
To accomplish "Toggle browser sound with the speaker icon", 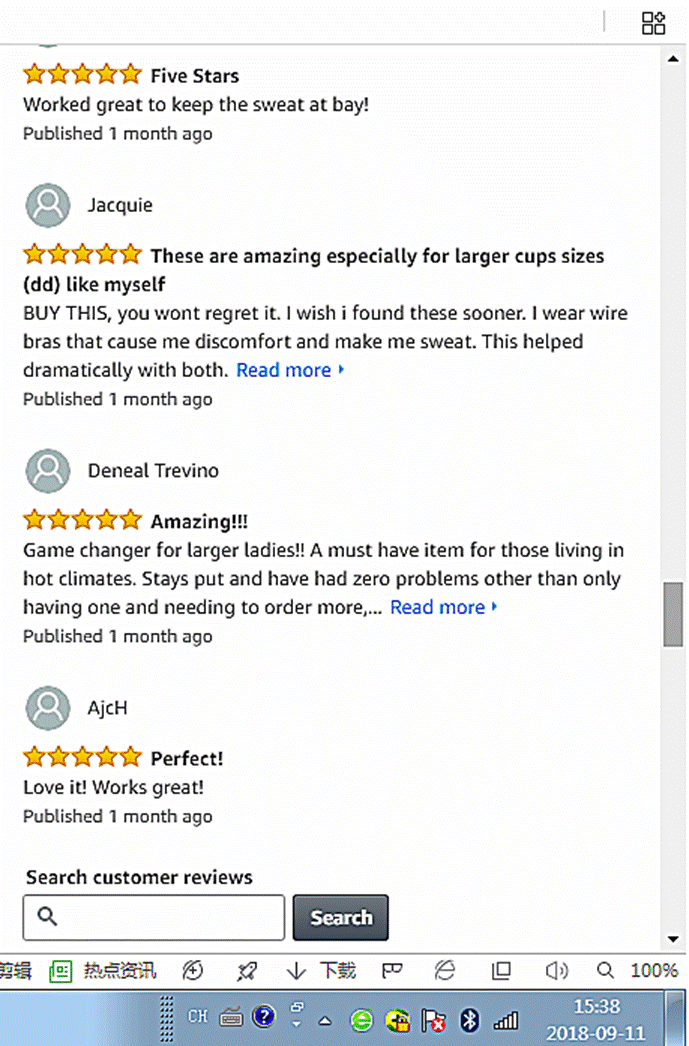I will pyautogui.click(x=556, y=969).
